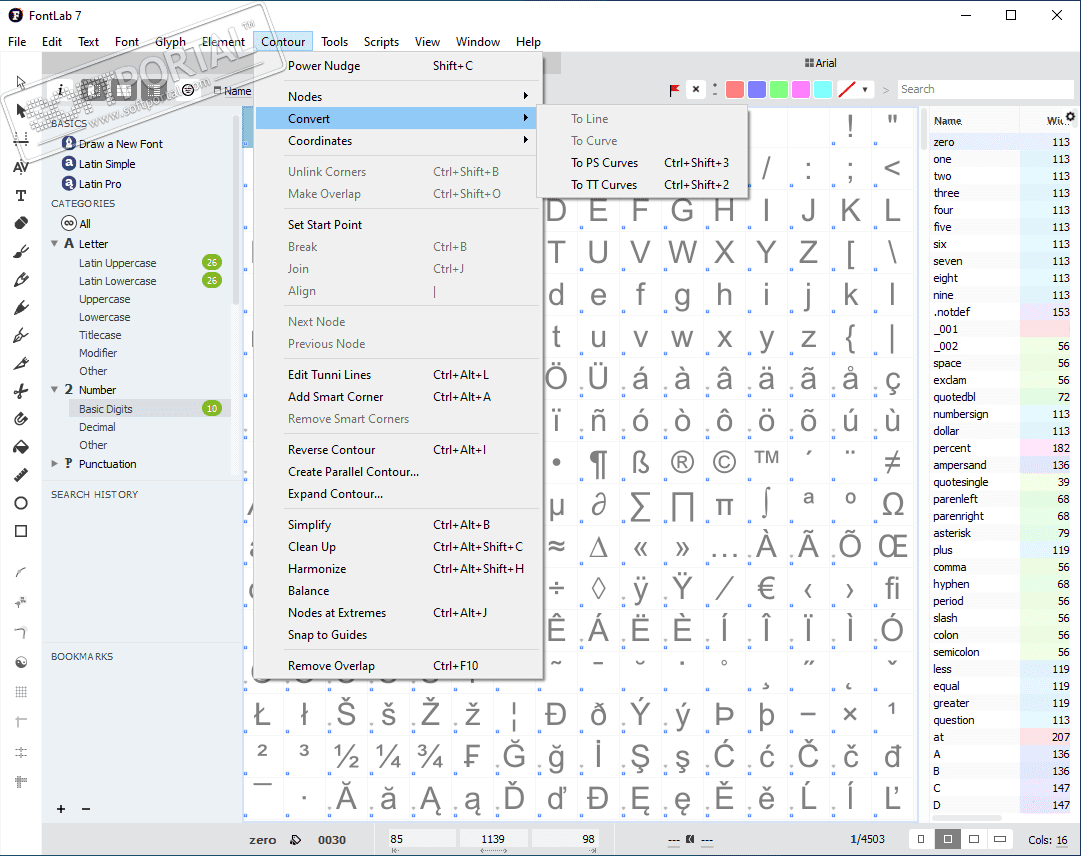Image resolution: width=1081 pixels, height=856 pixels.
Task: Collapse the Letter category
Action: (54, 244)
